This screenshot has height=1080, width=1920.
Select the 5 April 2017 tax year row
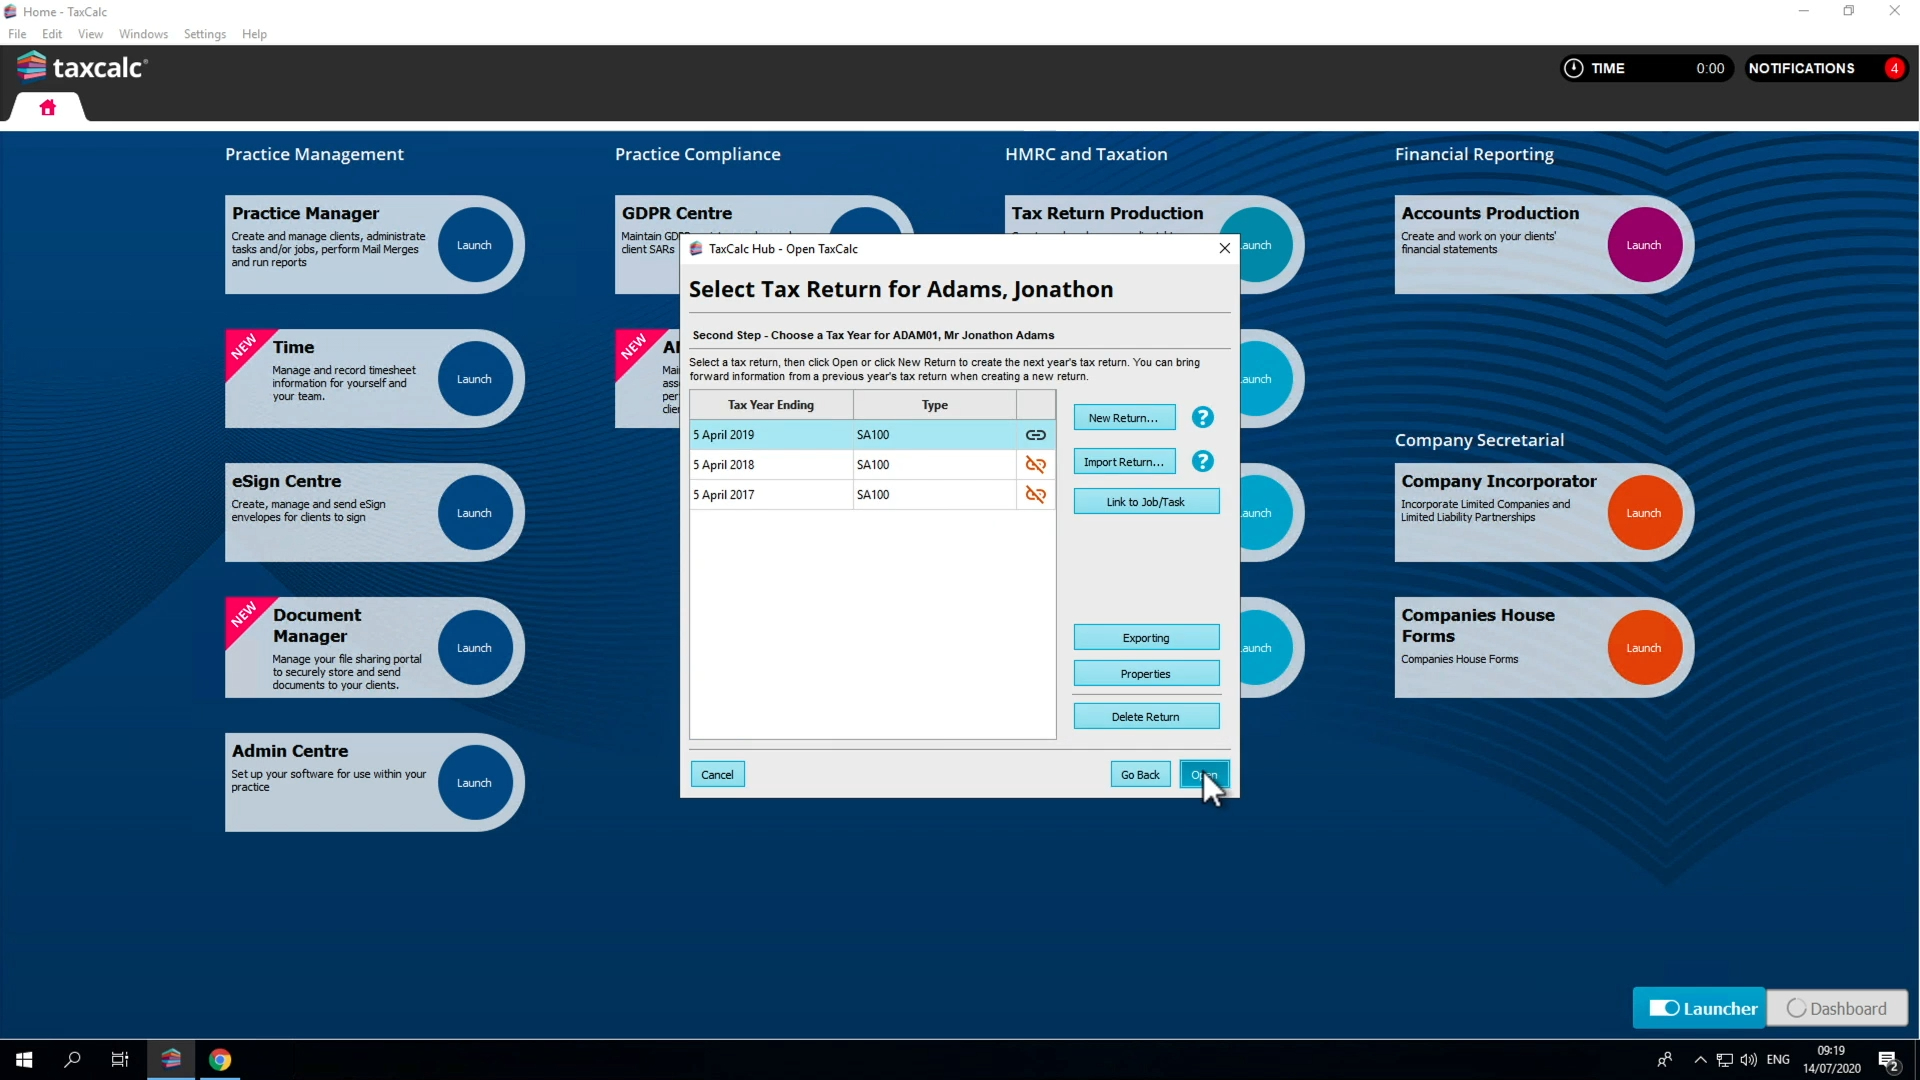click(872, 495)
